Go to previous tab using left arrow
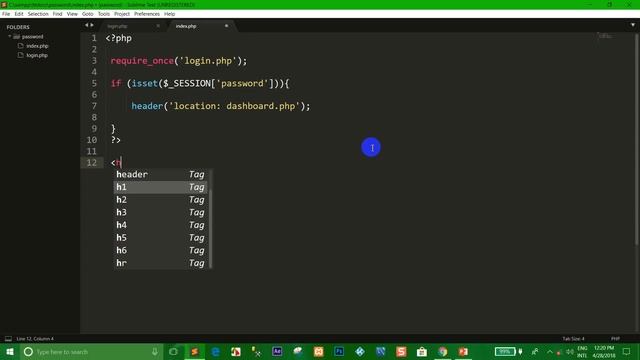Image resolution: width=640 pixels, height=360 pixels. tap(87, 25)
